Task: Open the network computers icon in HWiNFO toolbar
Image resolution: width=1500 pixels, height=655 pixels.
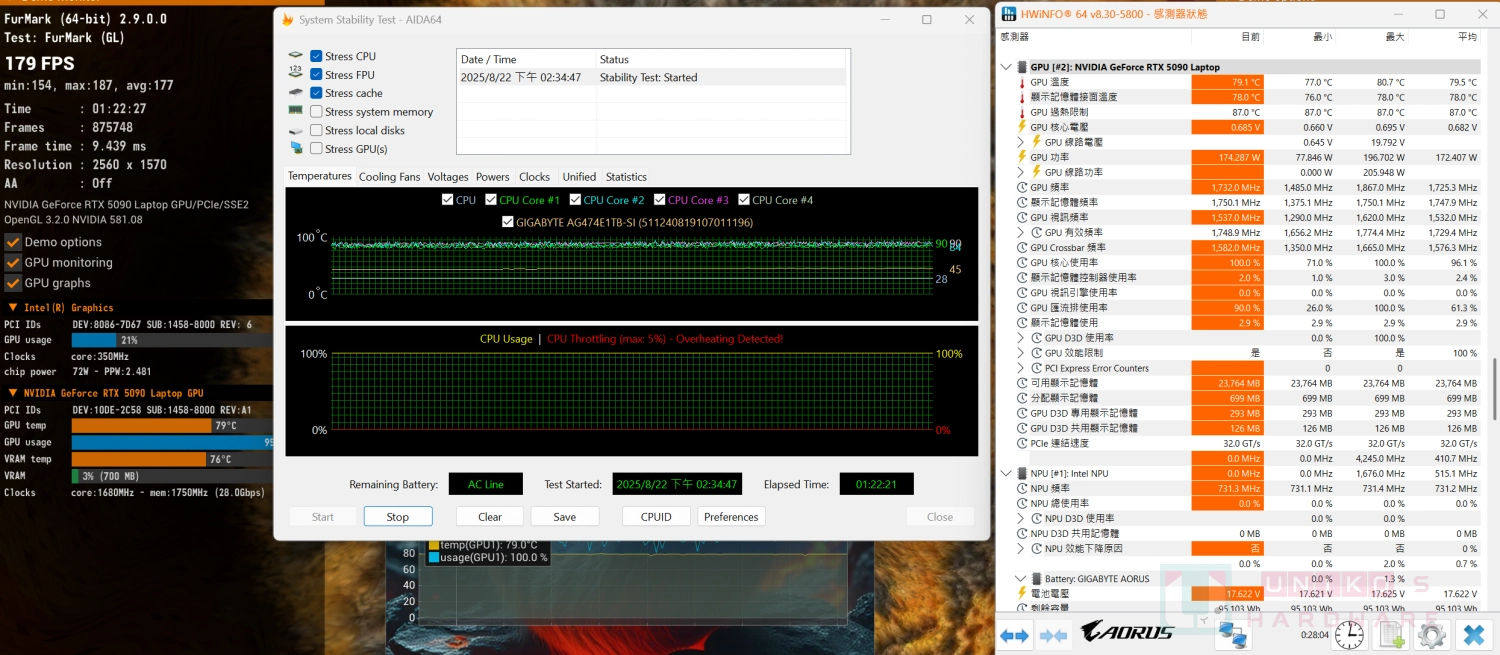Action: pyautogui.click(x=1232, y=634)
